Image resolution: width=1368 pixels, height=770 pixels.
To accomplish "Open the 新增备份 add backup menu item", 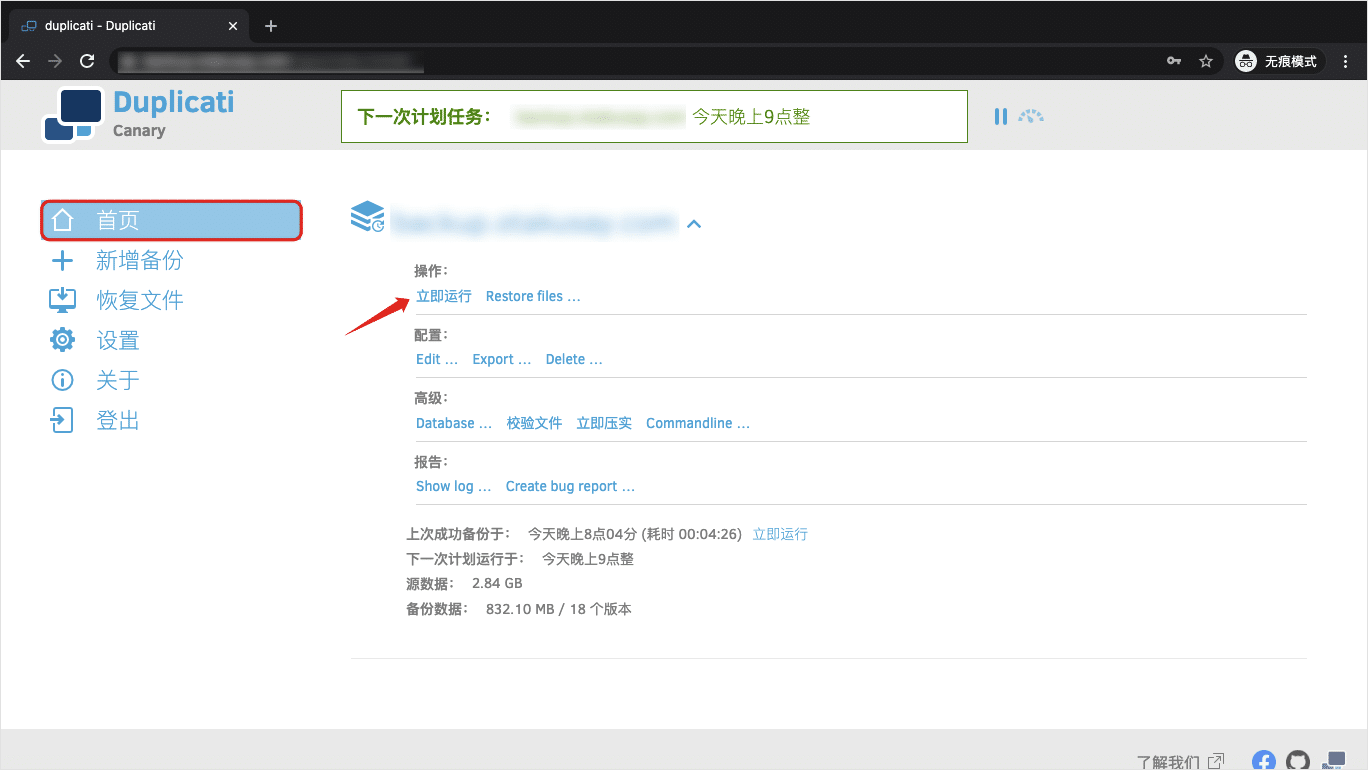I will pyautogui.click(x=117, y=261).
